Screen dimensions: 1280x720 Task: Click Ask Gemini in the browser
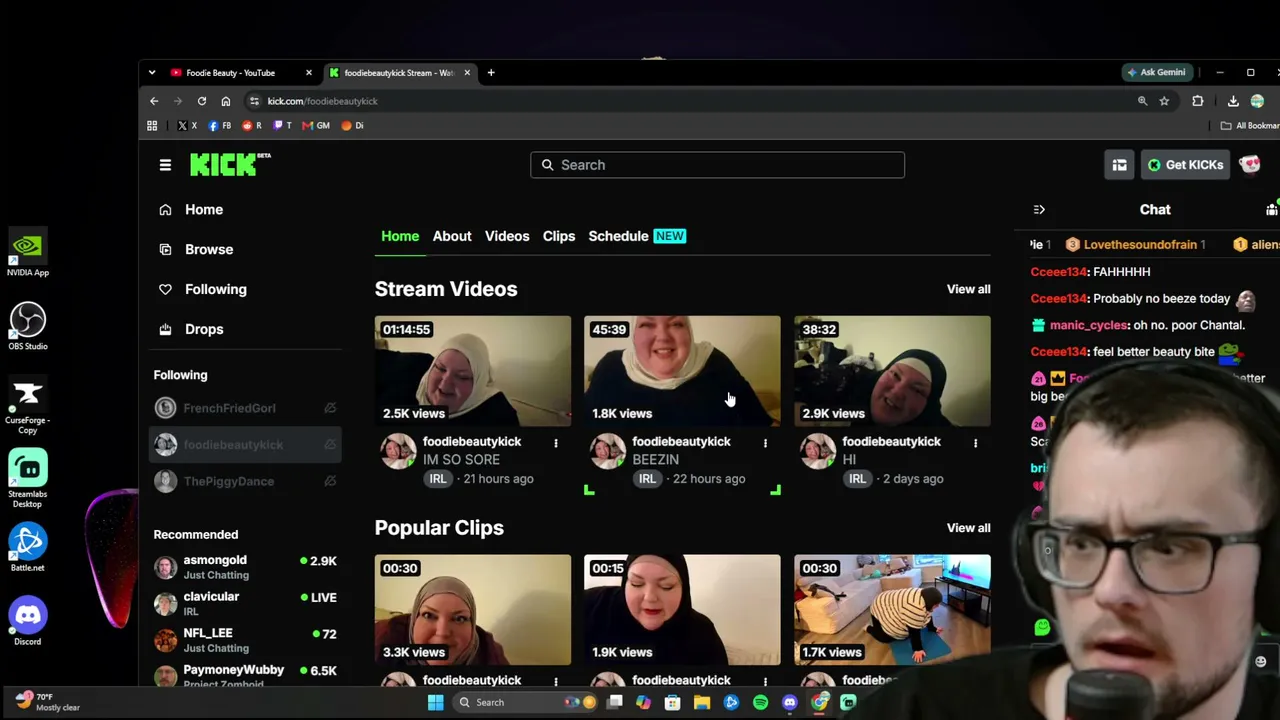click(x=1156, y=72)
